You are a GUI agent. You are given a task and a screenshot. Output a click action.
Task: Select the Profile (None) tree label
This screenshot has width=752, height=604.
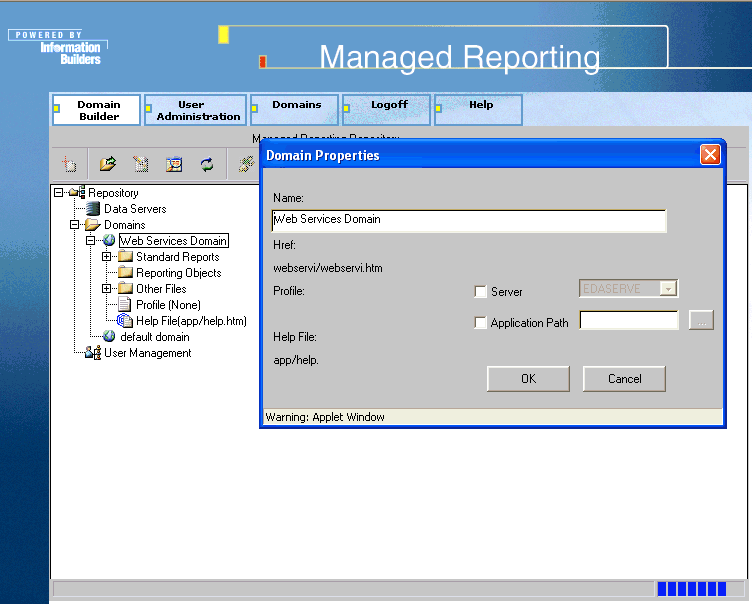tap(168, 305)
